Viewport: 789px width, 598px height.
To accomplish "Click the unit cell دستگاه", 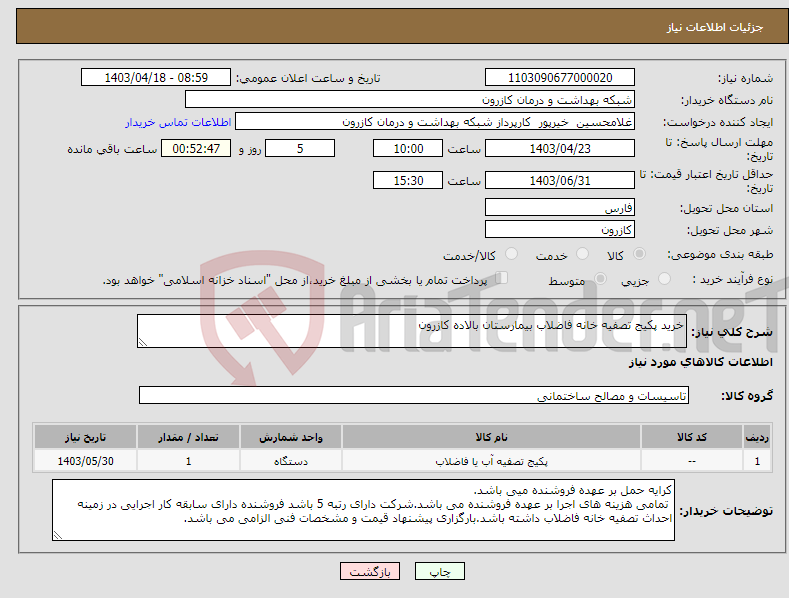I will (x=291, y=461).
